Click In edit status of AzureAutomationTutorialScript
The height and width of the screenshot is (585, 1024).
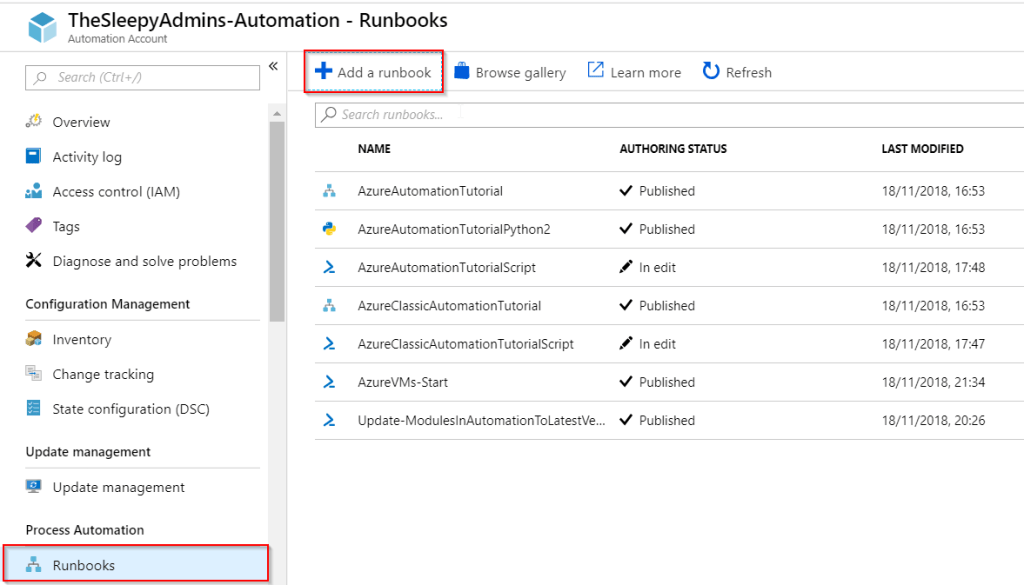647,267
